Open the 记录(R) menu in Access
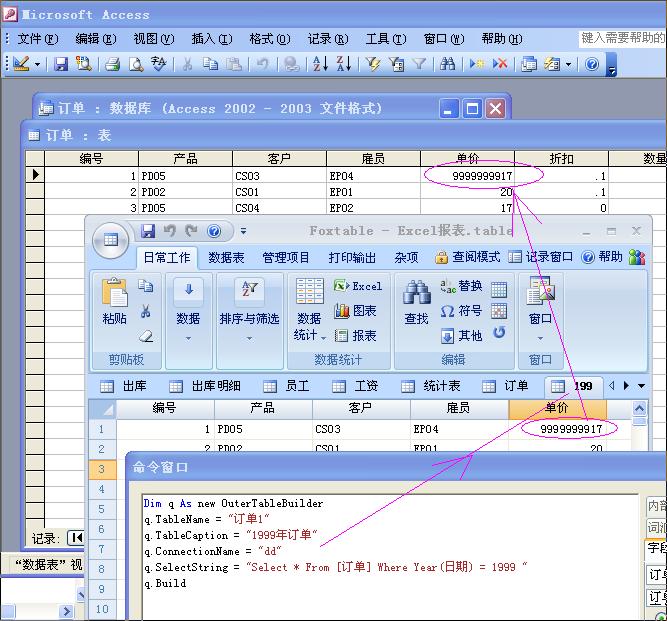The width and height of the screenshot is (667, 621). (x=328, y=39)
